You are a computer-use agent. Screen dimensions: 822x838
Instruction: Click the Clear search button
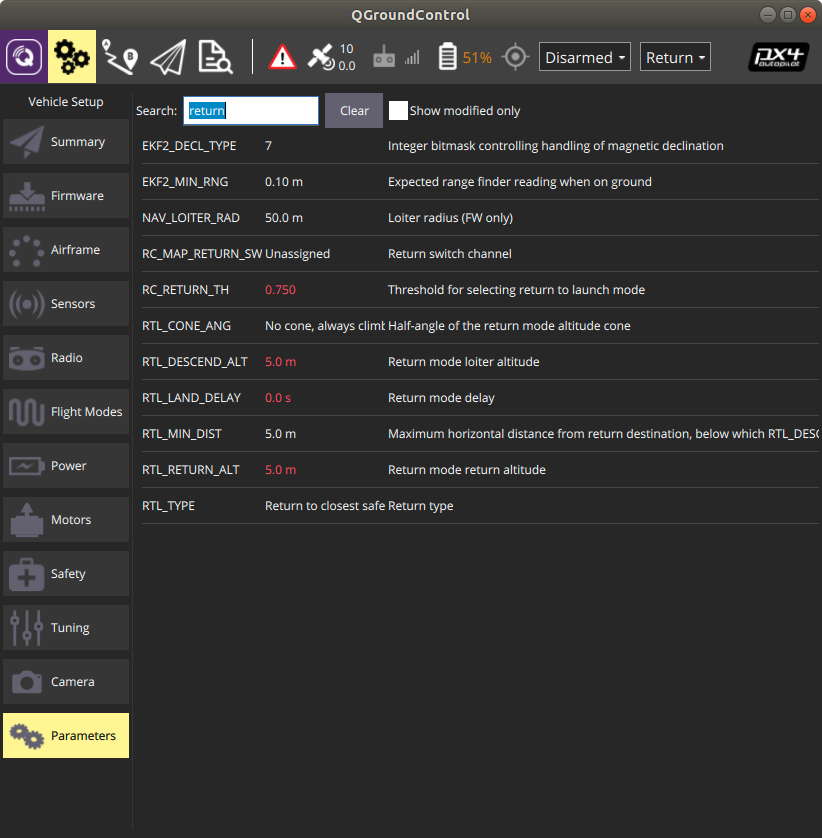point(354,111)
